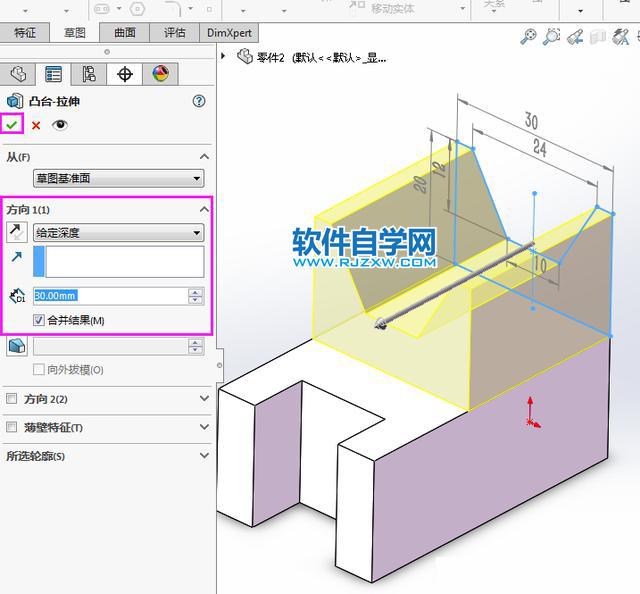Open ConfigurationManager tab icon
640x594 pixels.
coord(89,74)
